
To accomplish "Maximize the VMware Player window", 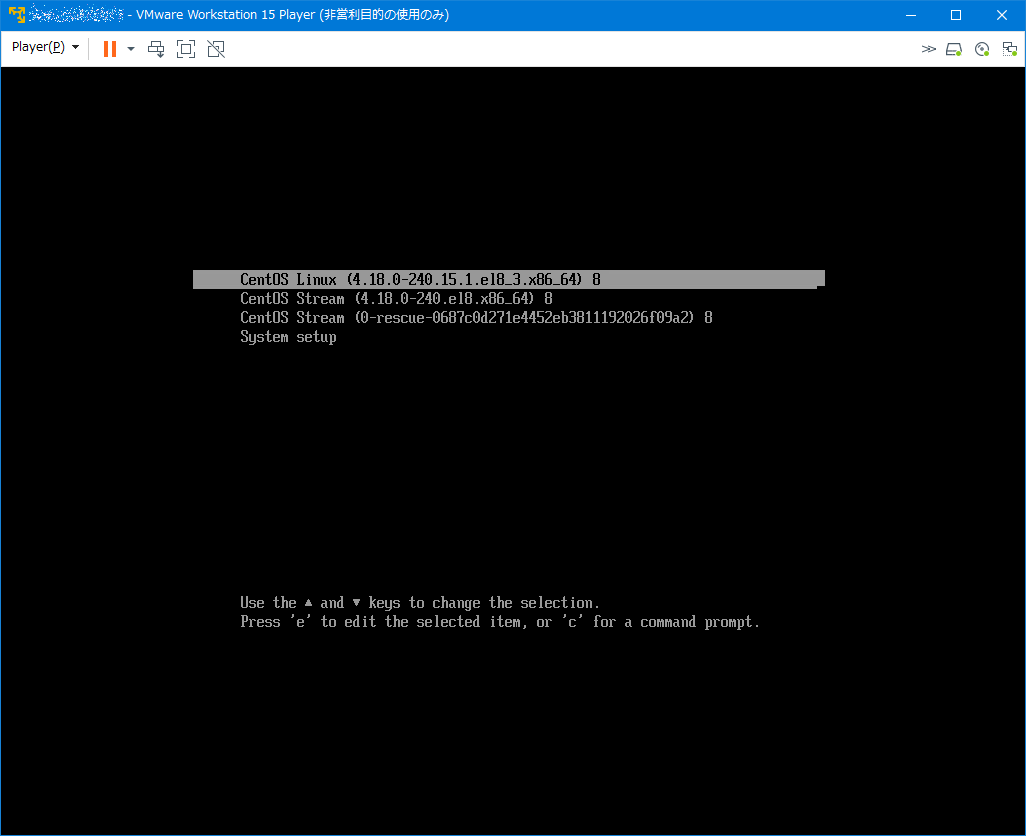I will pyautogui.click(x=956, y=15).
